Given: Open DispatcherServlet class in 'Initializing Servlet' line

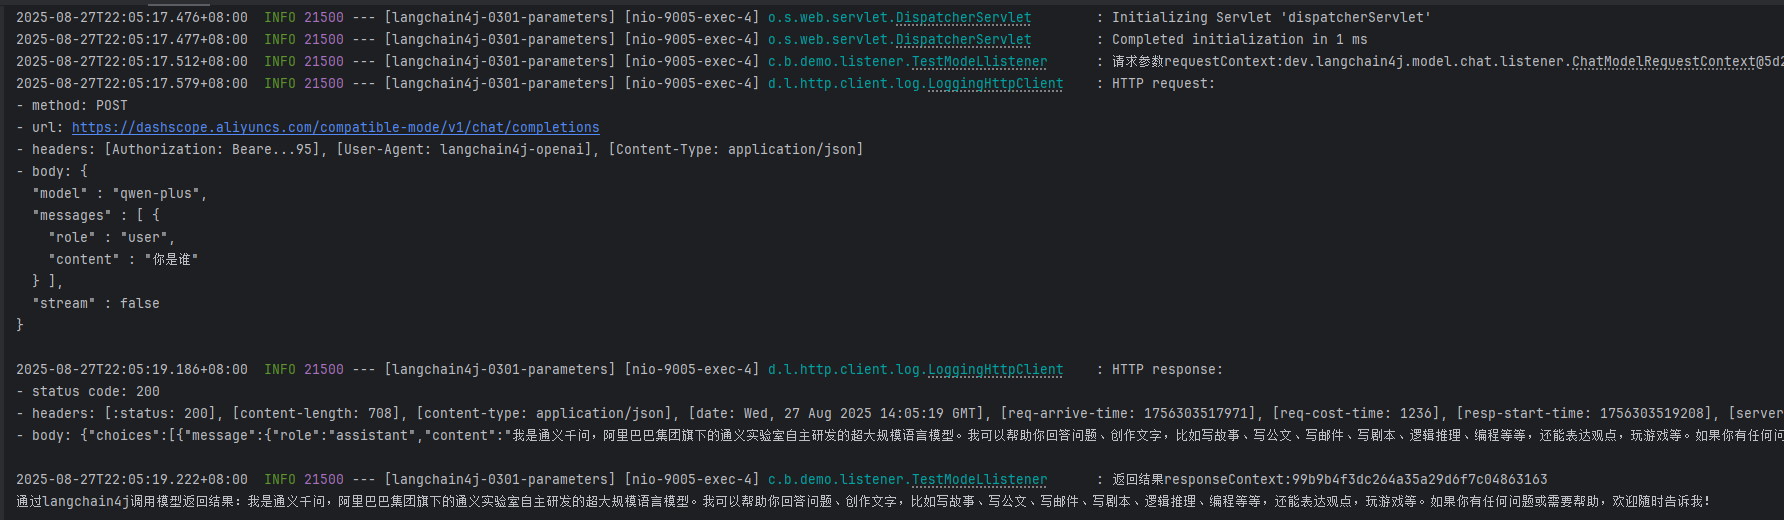Looking at the screenshot, I should (964, 17).
